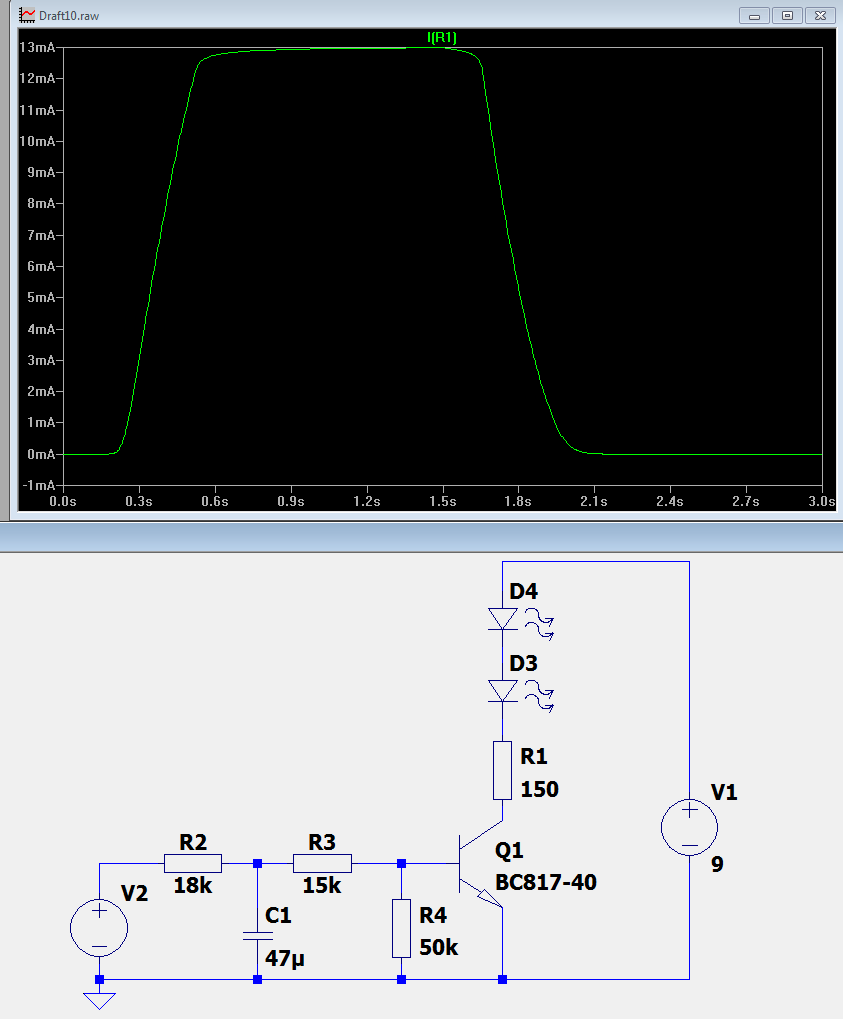Click the Draft10.raw title text

[69, 16]
